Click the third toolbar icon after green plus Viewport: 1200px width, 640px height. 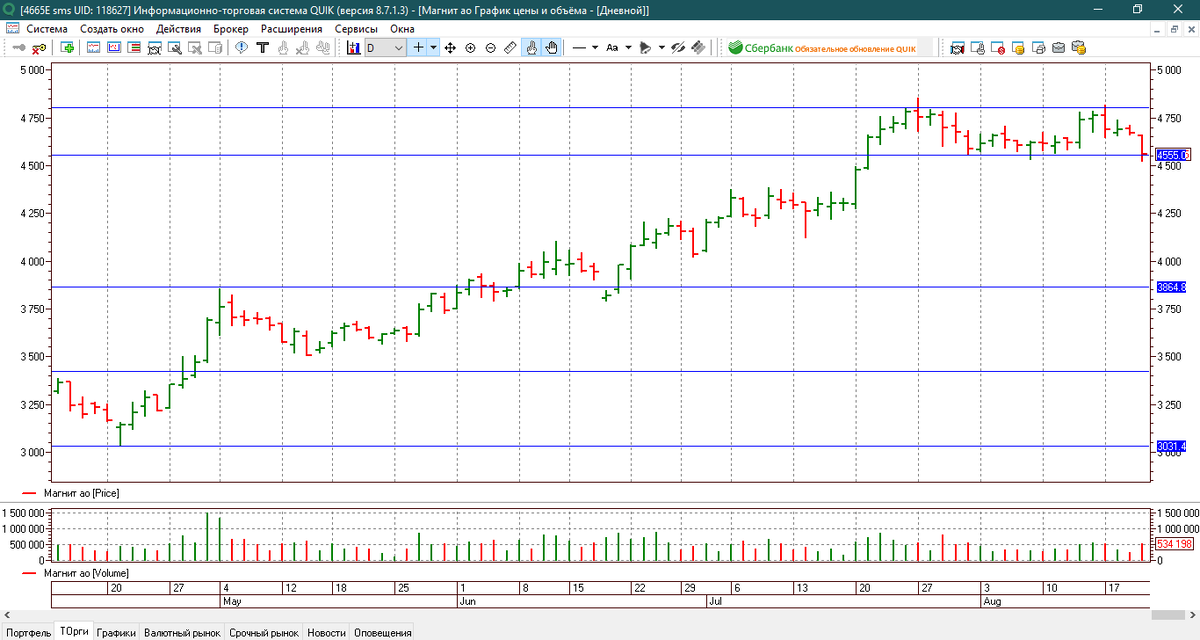pyautogui.click(x=133, y=47)
